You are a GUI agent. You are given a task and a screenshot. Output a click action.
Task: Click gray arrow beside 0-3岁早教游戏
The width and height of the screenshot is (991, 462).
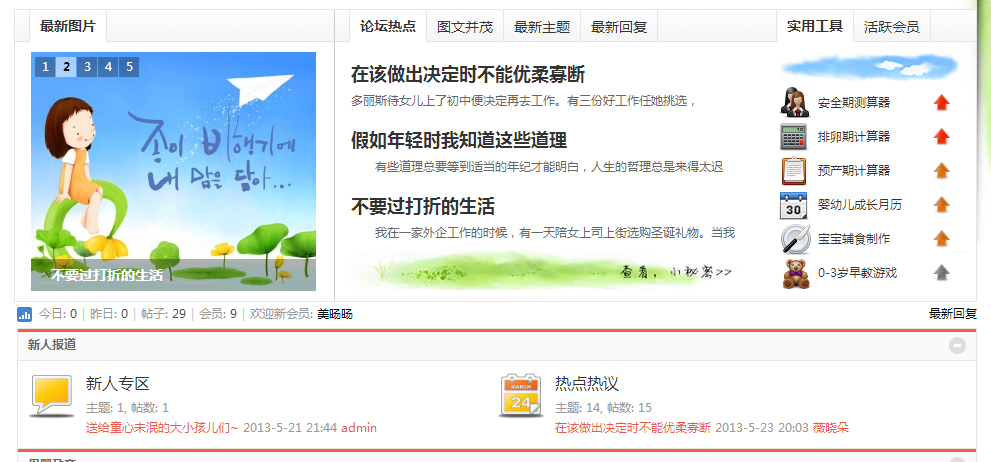point(942,273)
